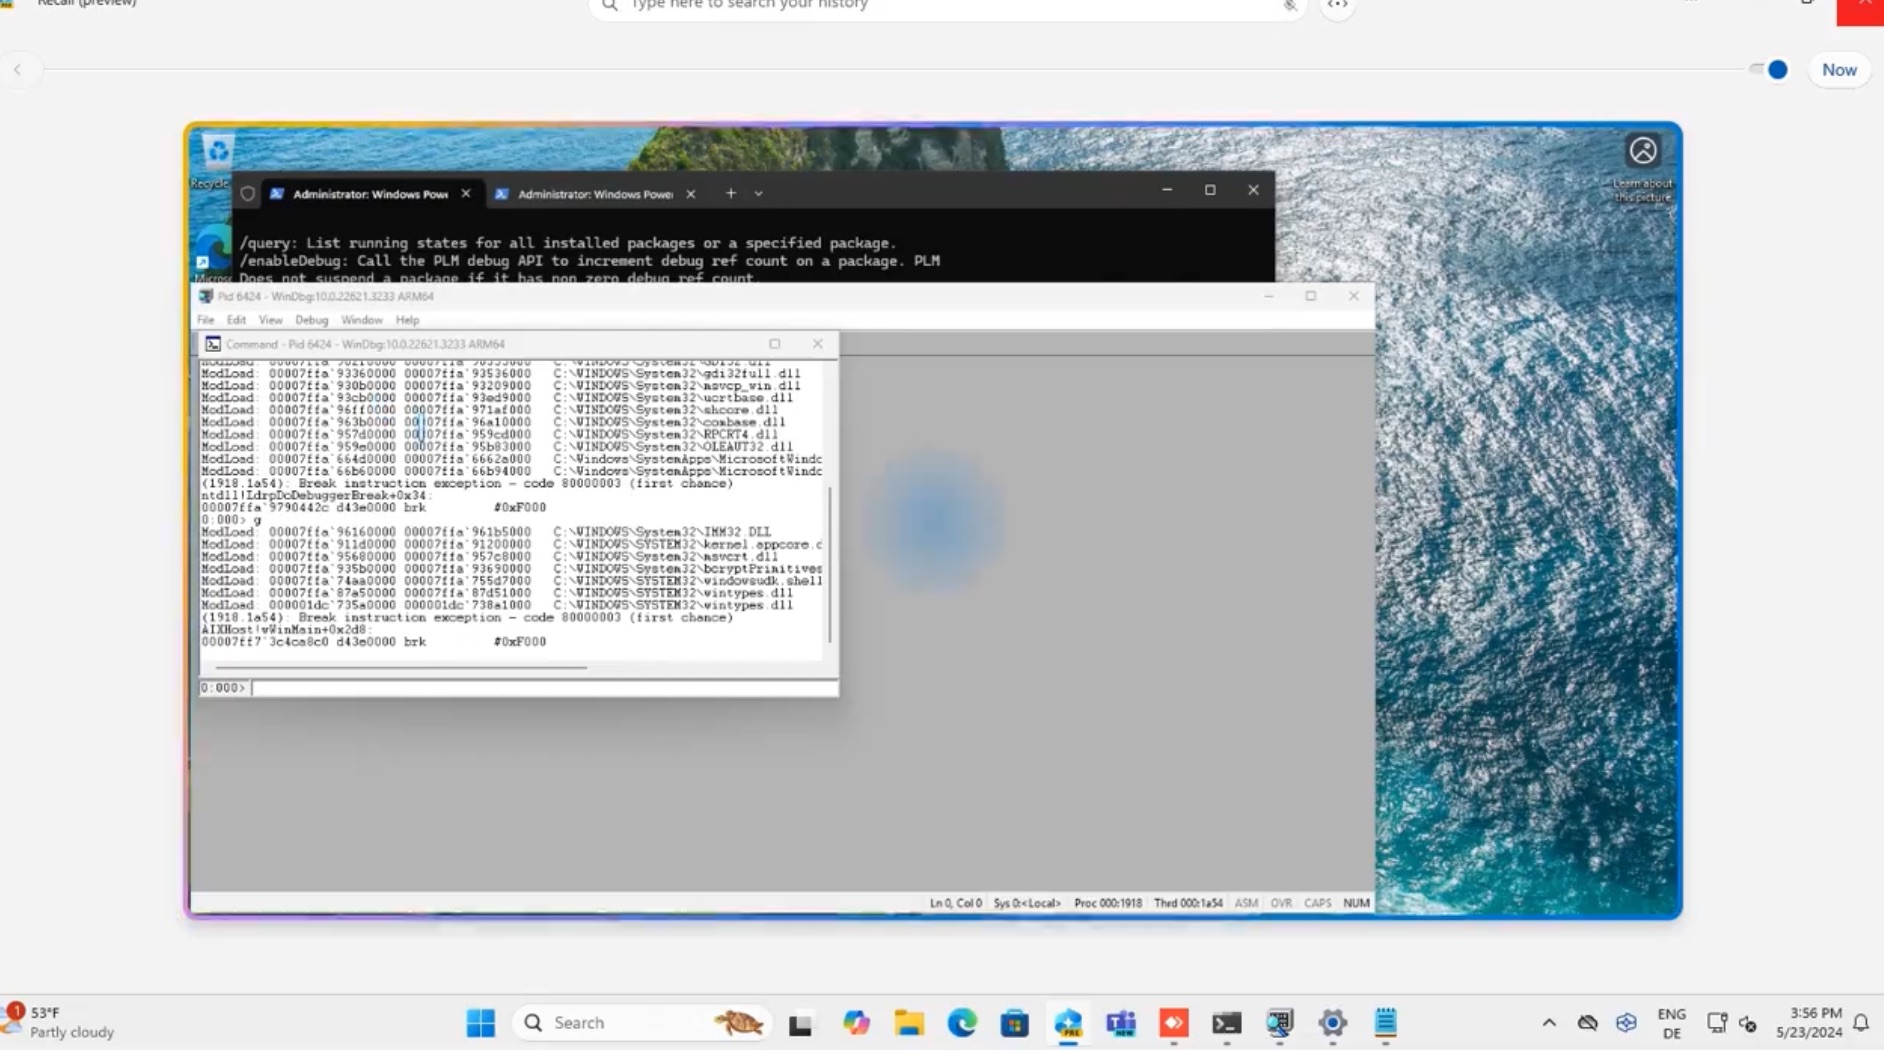Open the network tray icon

tap(1717, 1023)
